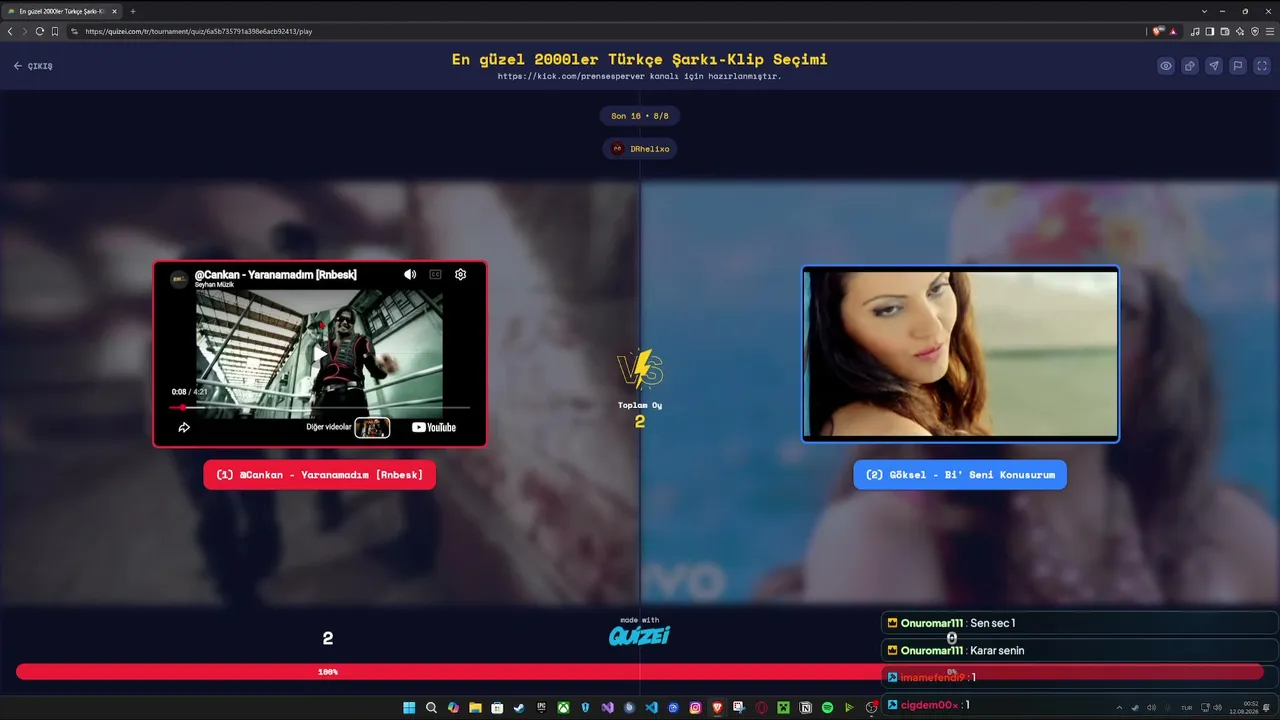This screenshot has height=720, width=1280.
Task: Open the Brave Rewards triangle icon
Action: point(1173,31)
